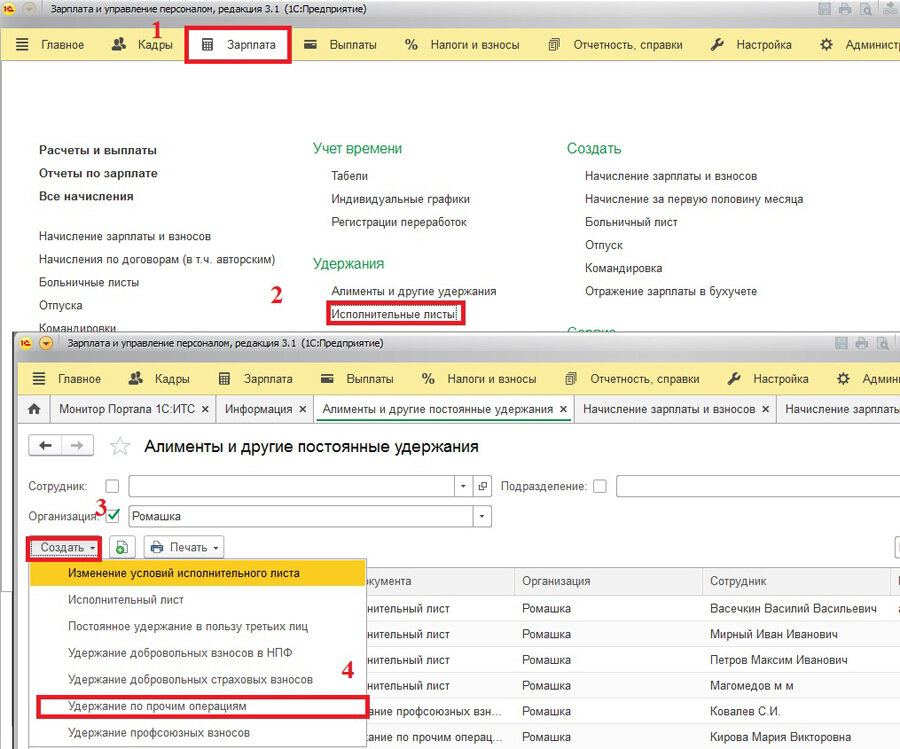Select Постоянное удержание в пользу третьих лиц
900x749 pixels.
coord(197,626)
